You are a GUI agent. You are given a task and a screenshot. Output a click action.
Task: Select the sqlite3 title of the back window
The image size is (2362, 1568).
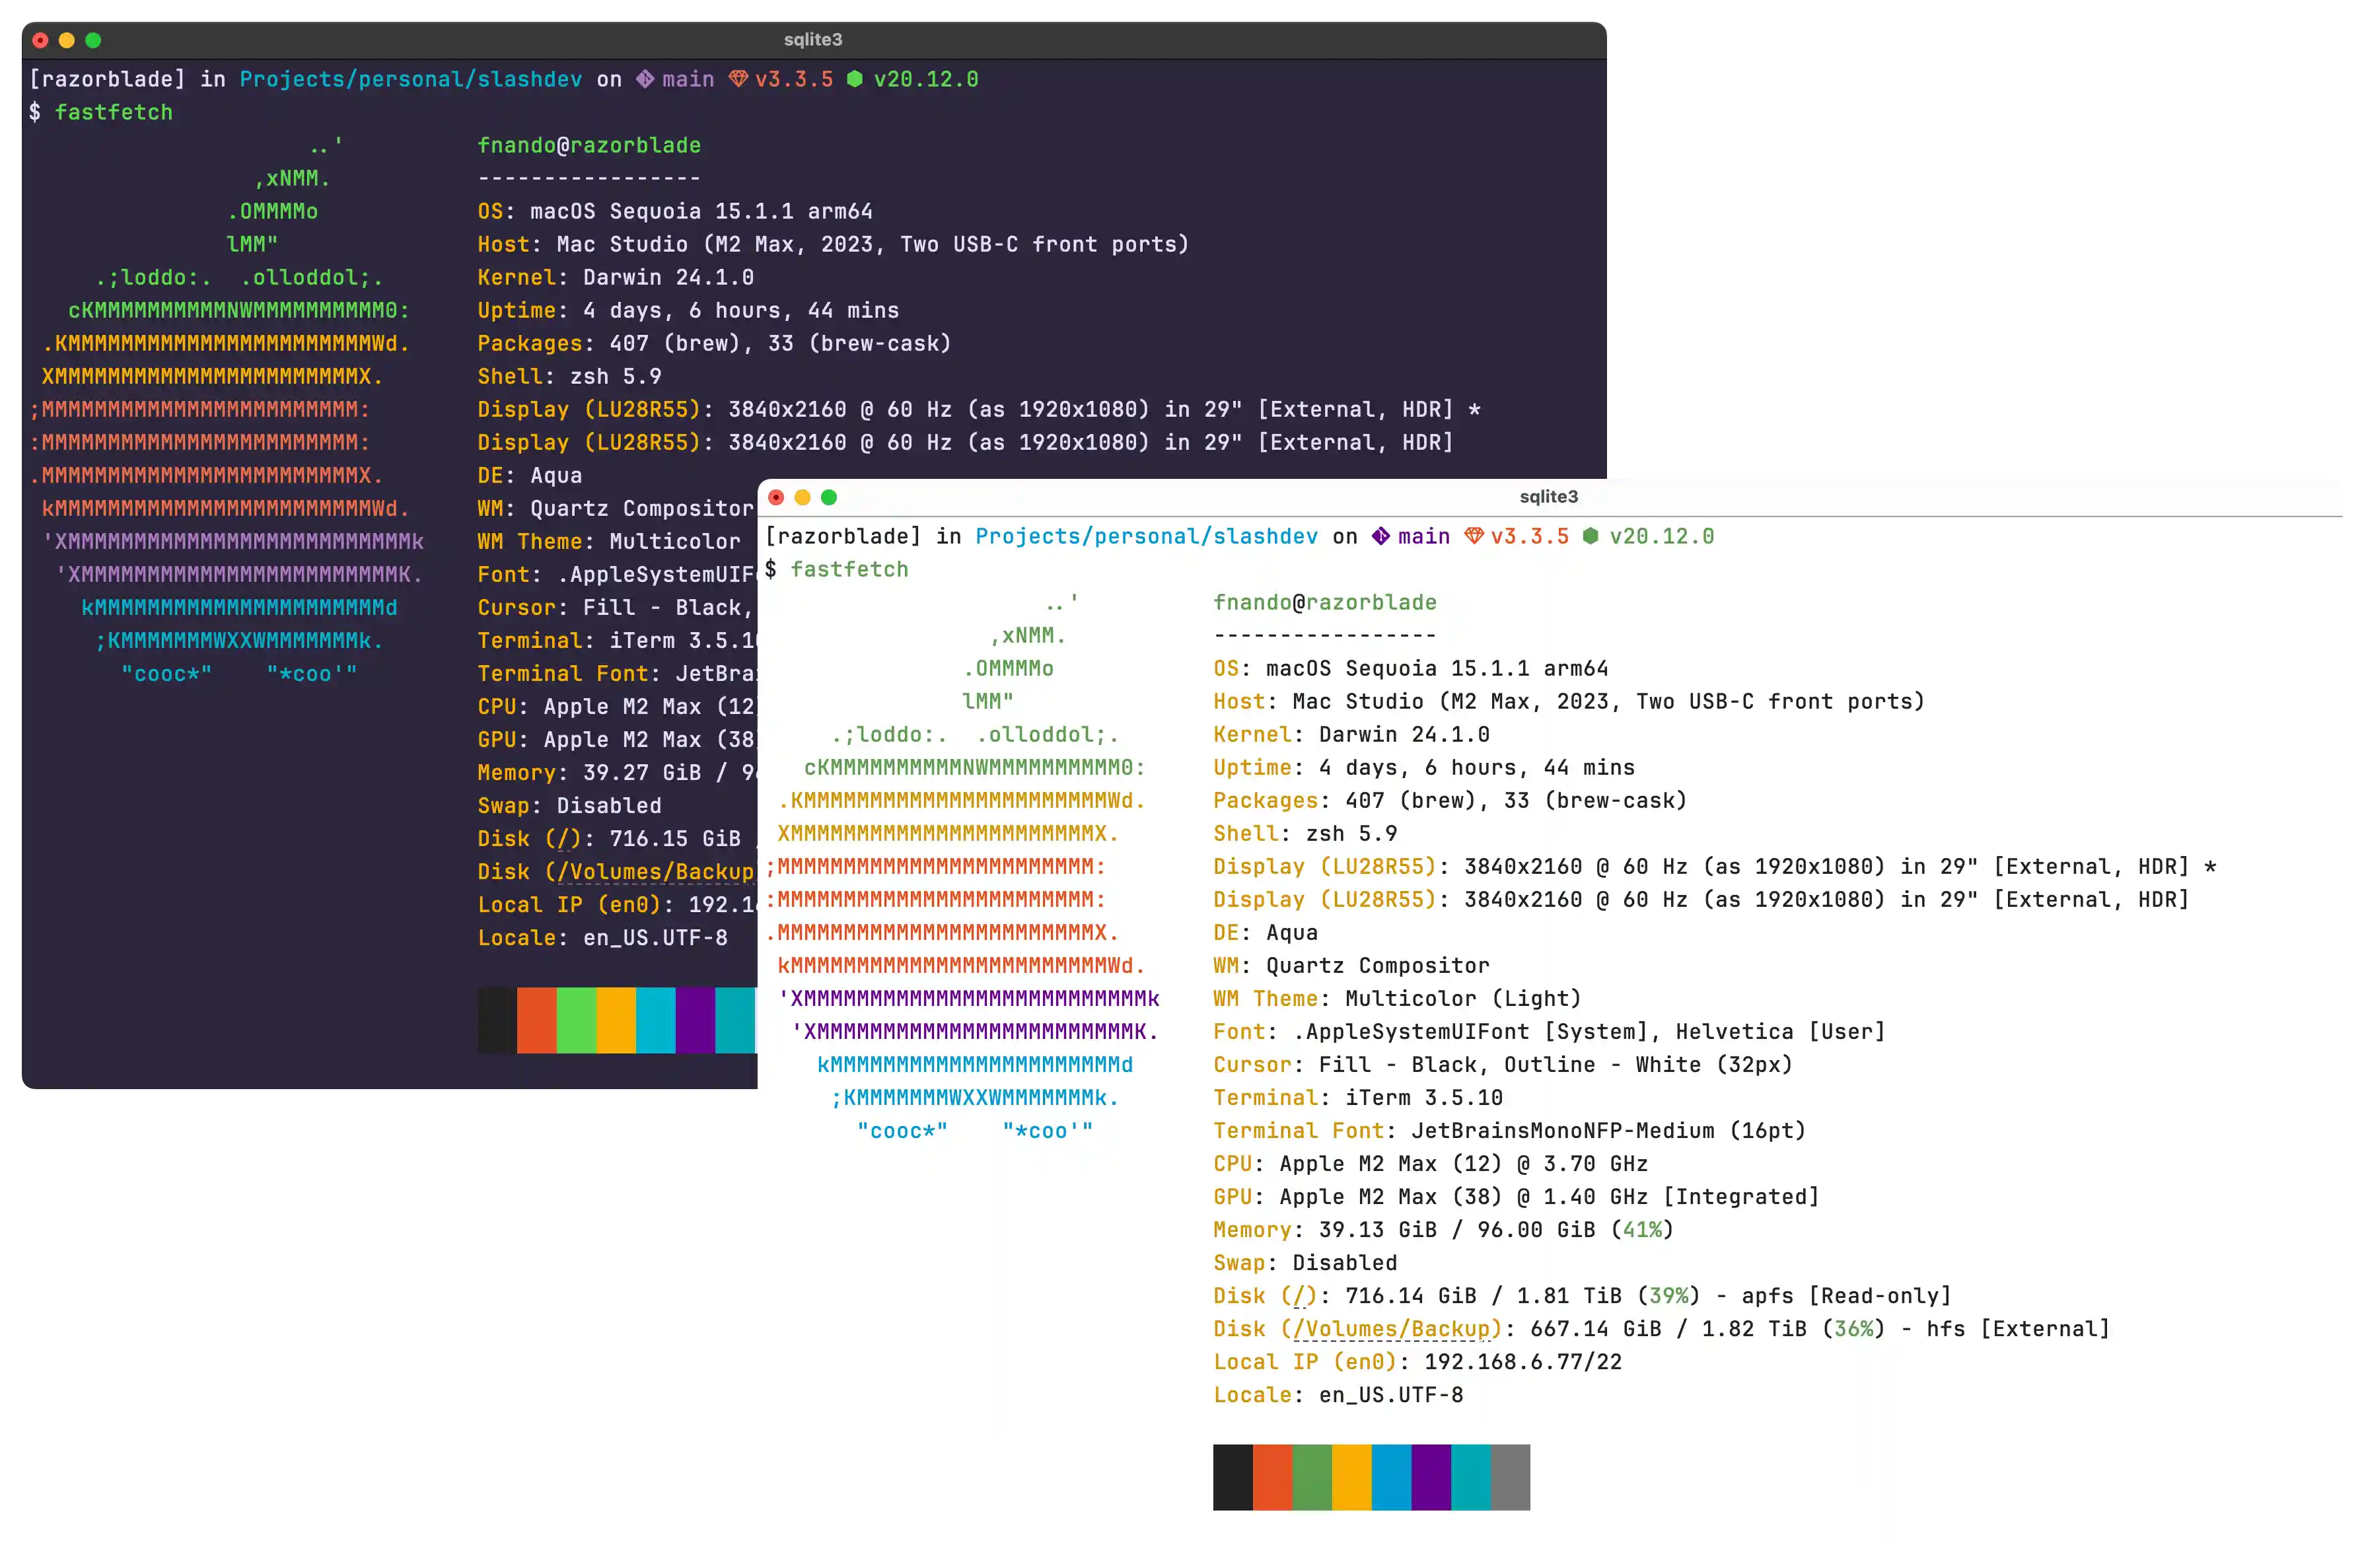[812, 40]
